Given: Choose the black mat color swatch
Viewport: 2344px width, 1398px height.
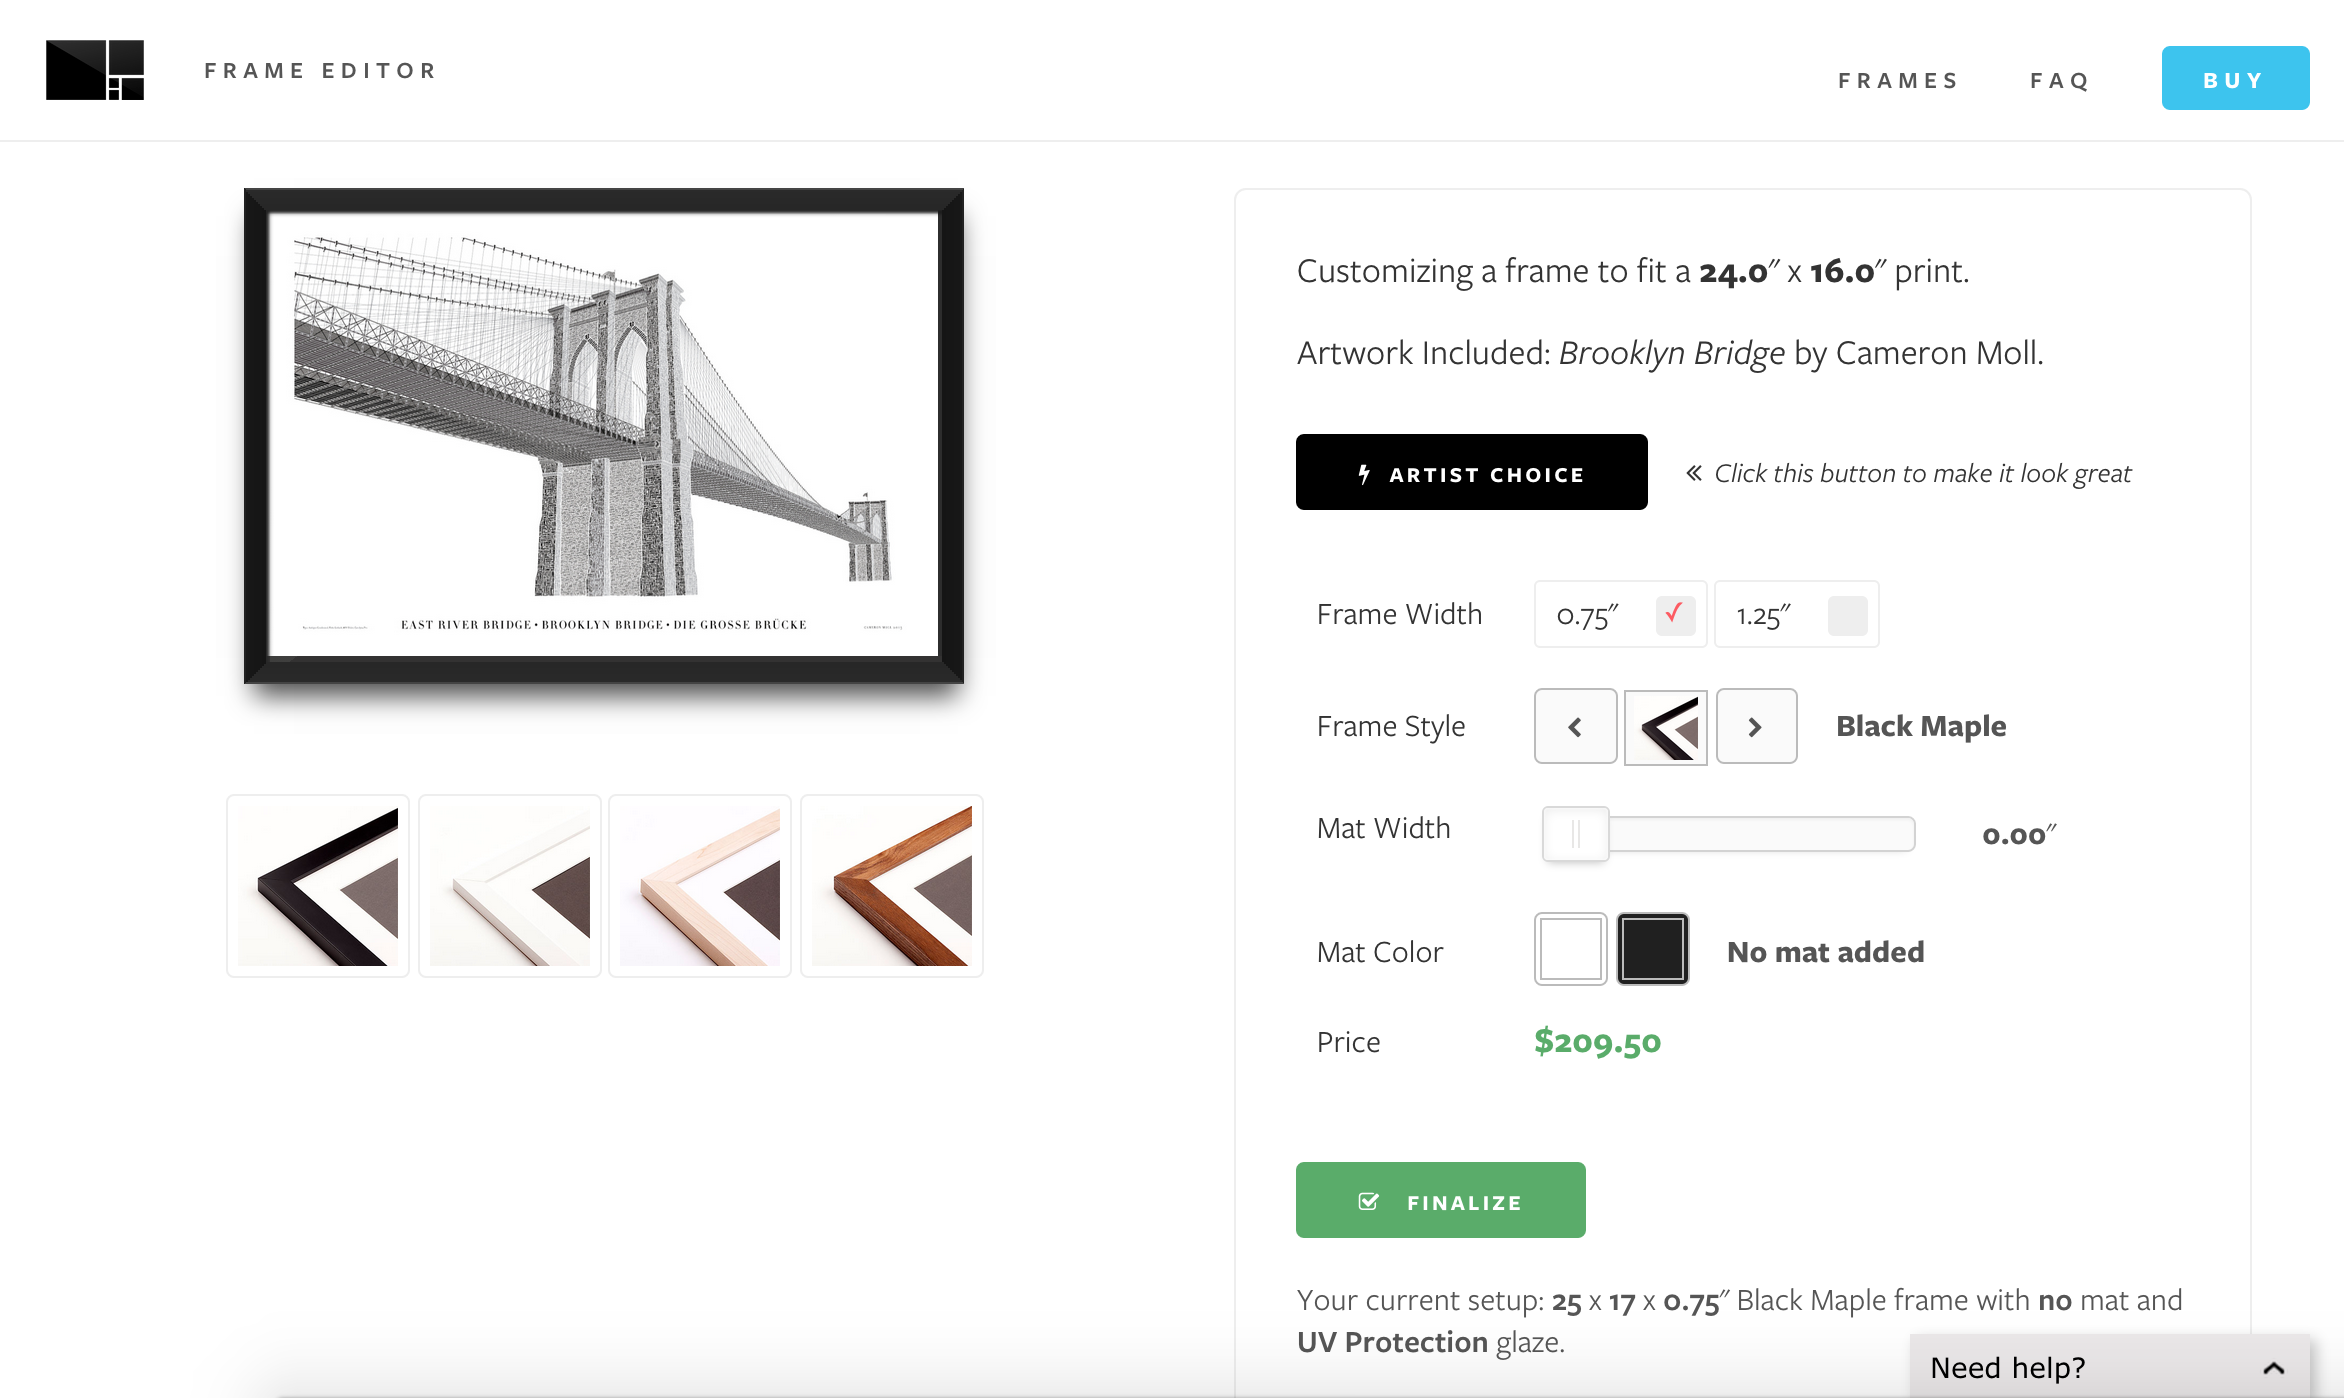Looking at the screenshot, I should pyautogui.click(x=1653, y=949).
